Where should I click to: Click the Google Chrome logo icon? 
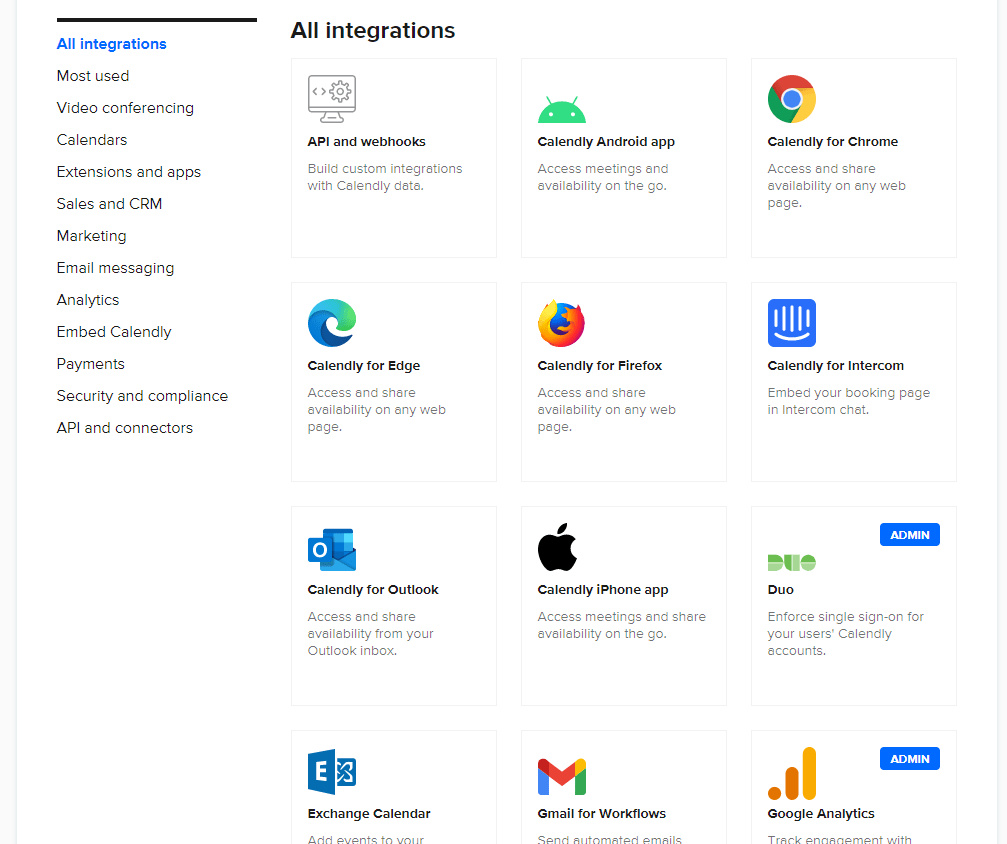pyautogui.click(x=791, y=99)
